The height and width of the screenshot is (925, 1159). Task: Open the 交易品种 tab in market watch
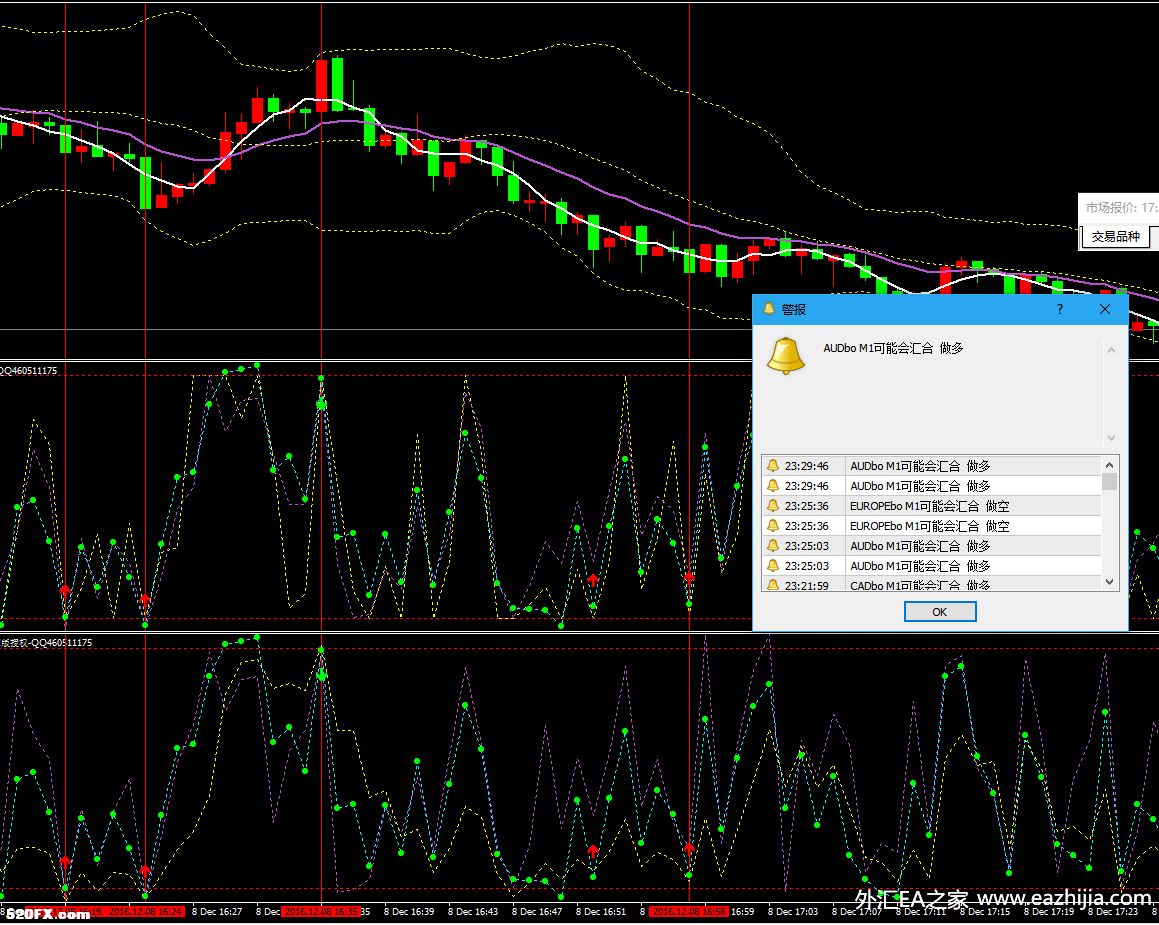click(x=1115, y=237)
